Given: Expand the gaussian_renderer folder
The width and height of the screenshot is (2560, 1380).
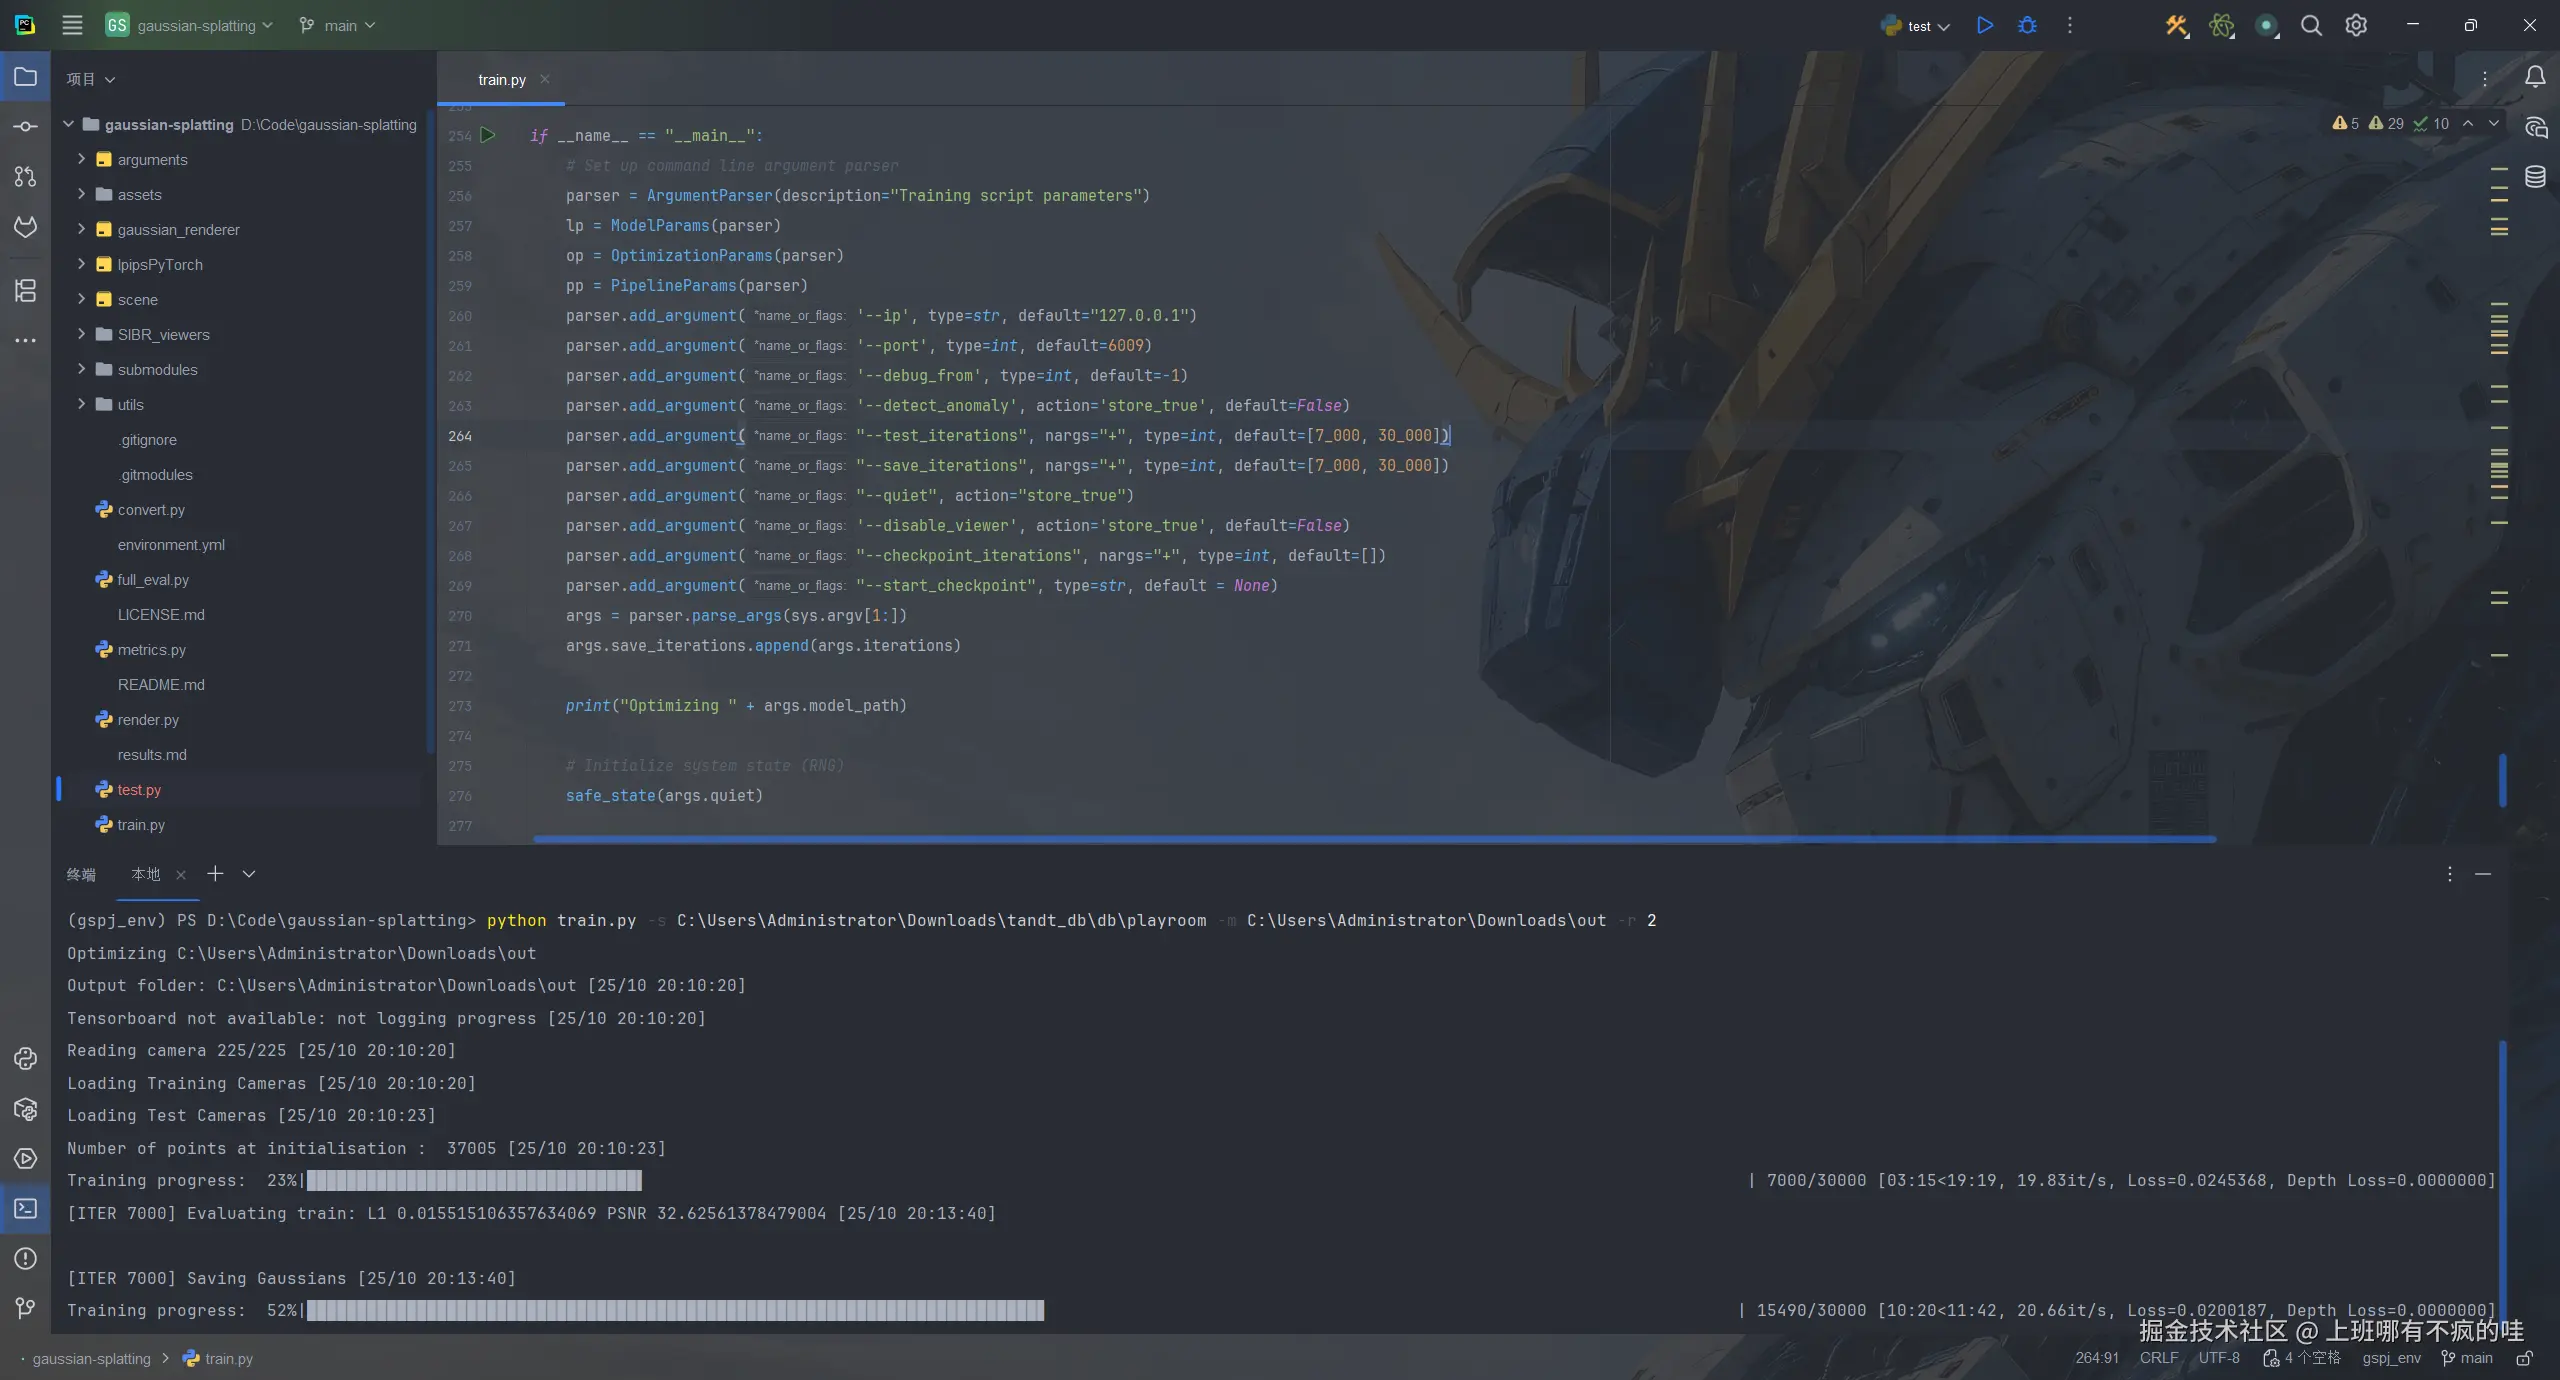Looking at the screenshot, I should pos(81,229).
